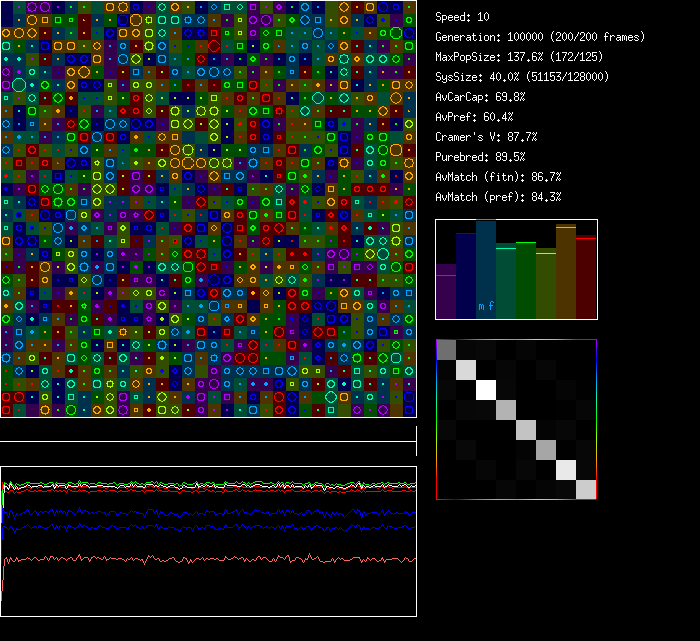Click the "m f" label in the bar chart
Image resolution: width=700 pixels, height=641 pixels.
point(486,306)
